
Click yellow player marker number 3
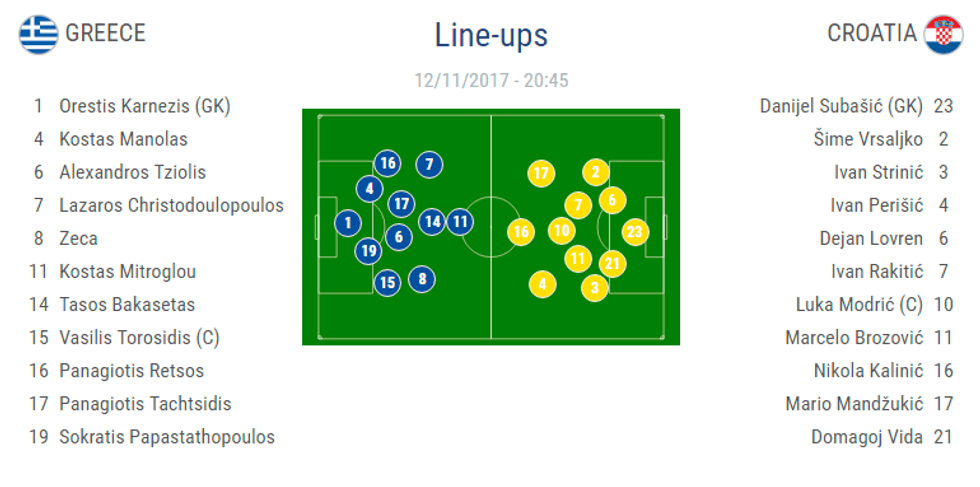point(595,288)
